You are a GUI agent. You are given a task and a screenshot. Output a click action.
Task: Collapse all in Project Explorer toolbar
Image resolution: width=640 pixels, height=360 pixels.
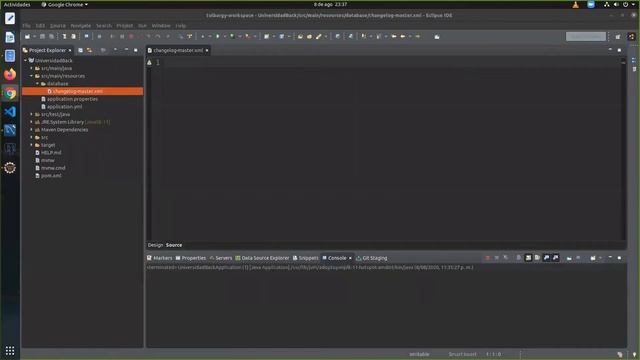coord(80,50)
